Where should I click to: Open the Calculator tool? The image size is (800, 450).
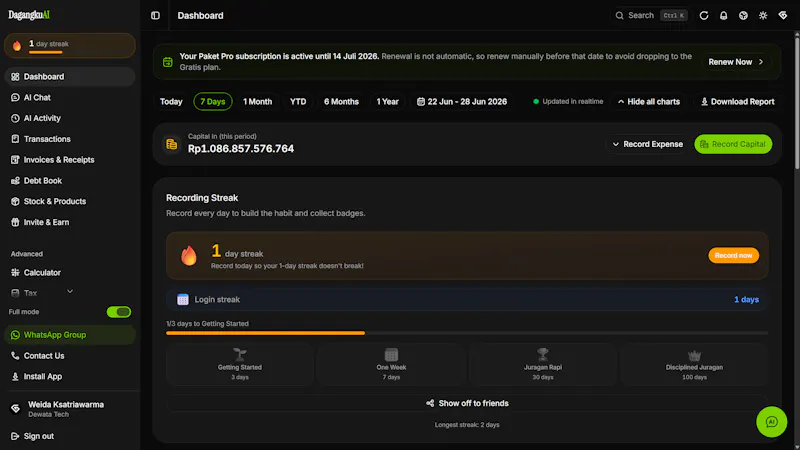70,272
